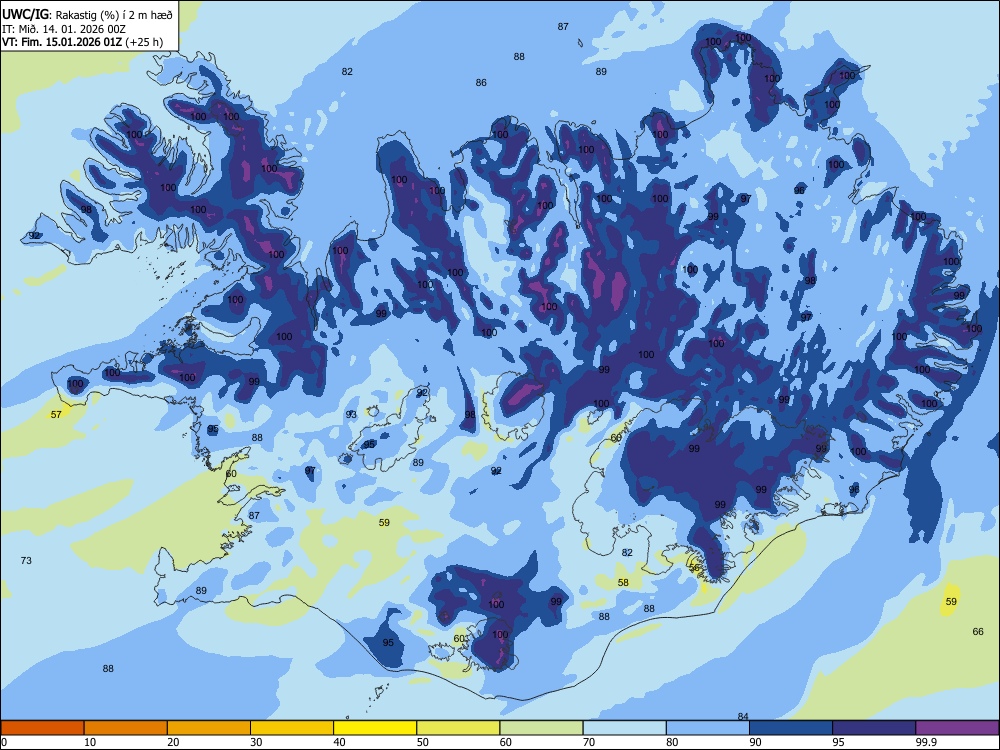1000x750 pixels.
Task: Click the pale blue 70–80 legend swatch
Action: pos(624,728)
